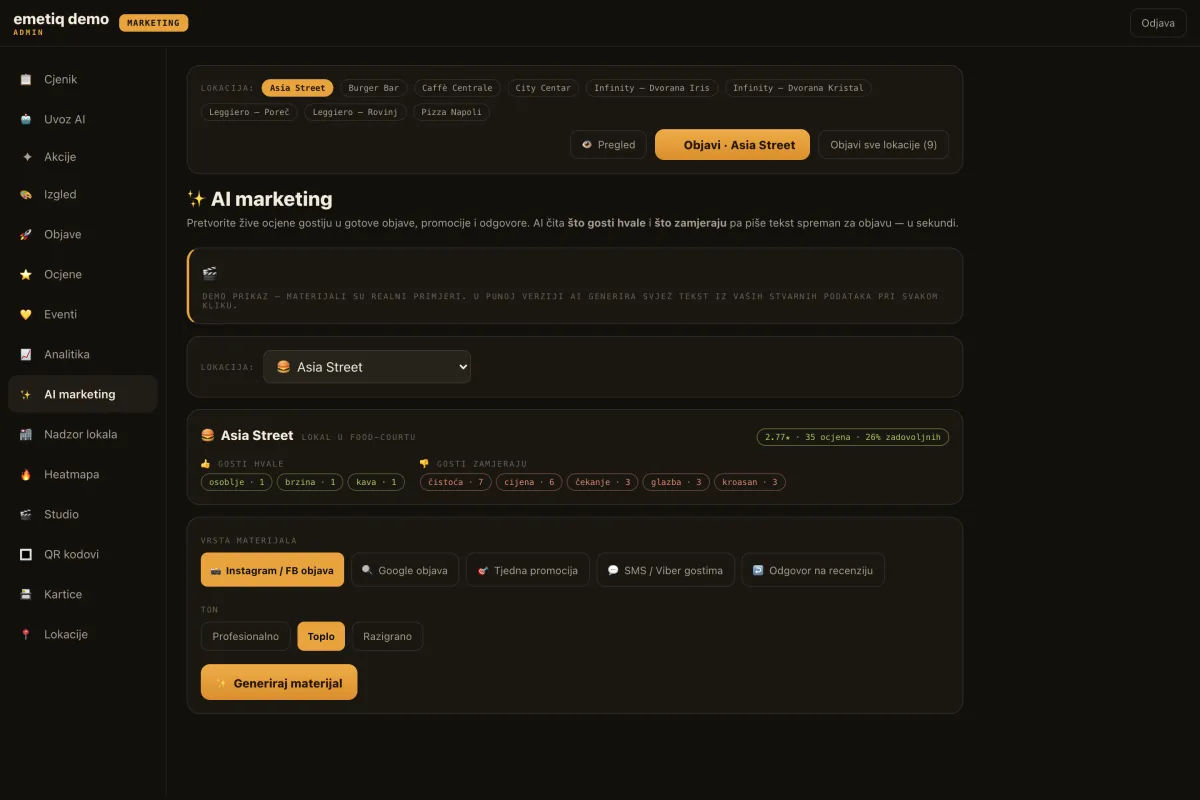
Task: Switch to Infinity – Dvorana Kristal chip
Action: [x=798, y=88]
